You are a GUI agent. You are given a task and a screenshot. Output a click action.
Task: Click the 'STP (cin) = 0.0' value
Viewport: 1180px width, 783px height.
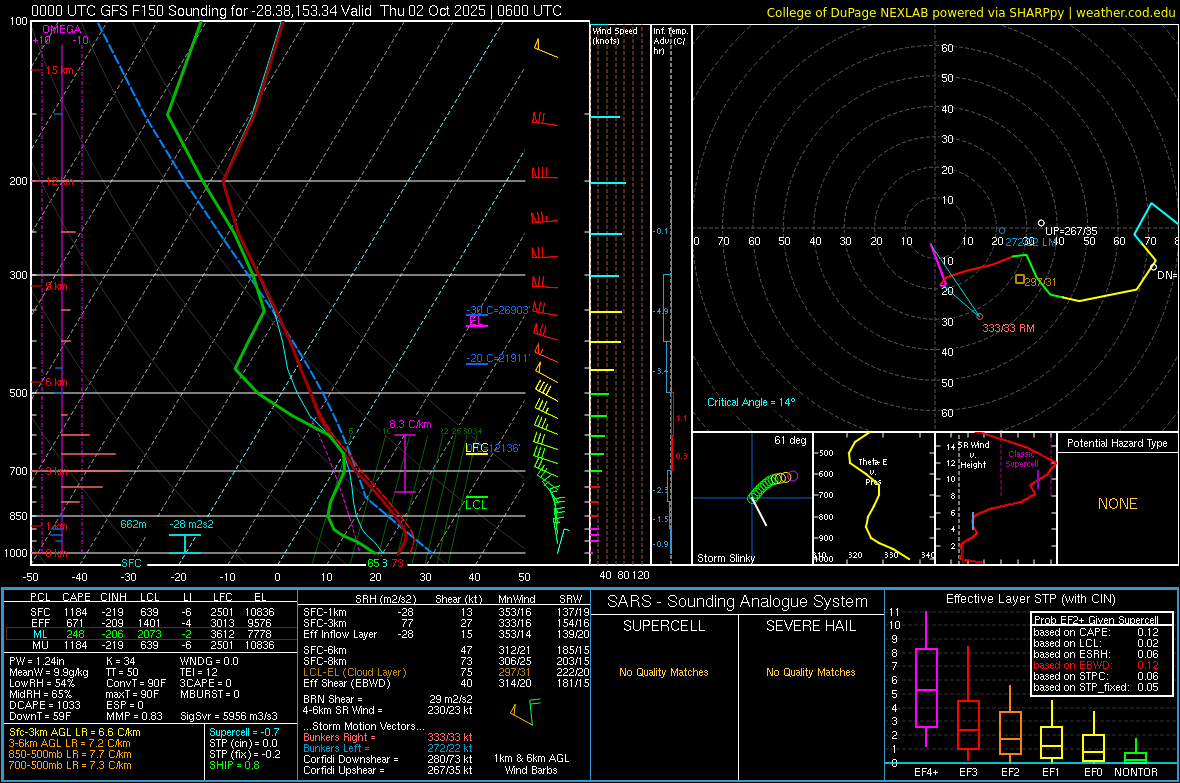pos(243,743)
